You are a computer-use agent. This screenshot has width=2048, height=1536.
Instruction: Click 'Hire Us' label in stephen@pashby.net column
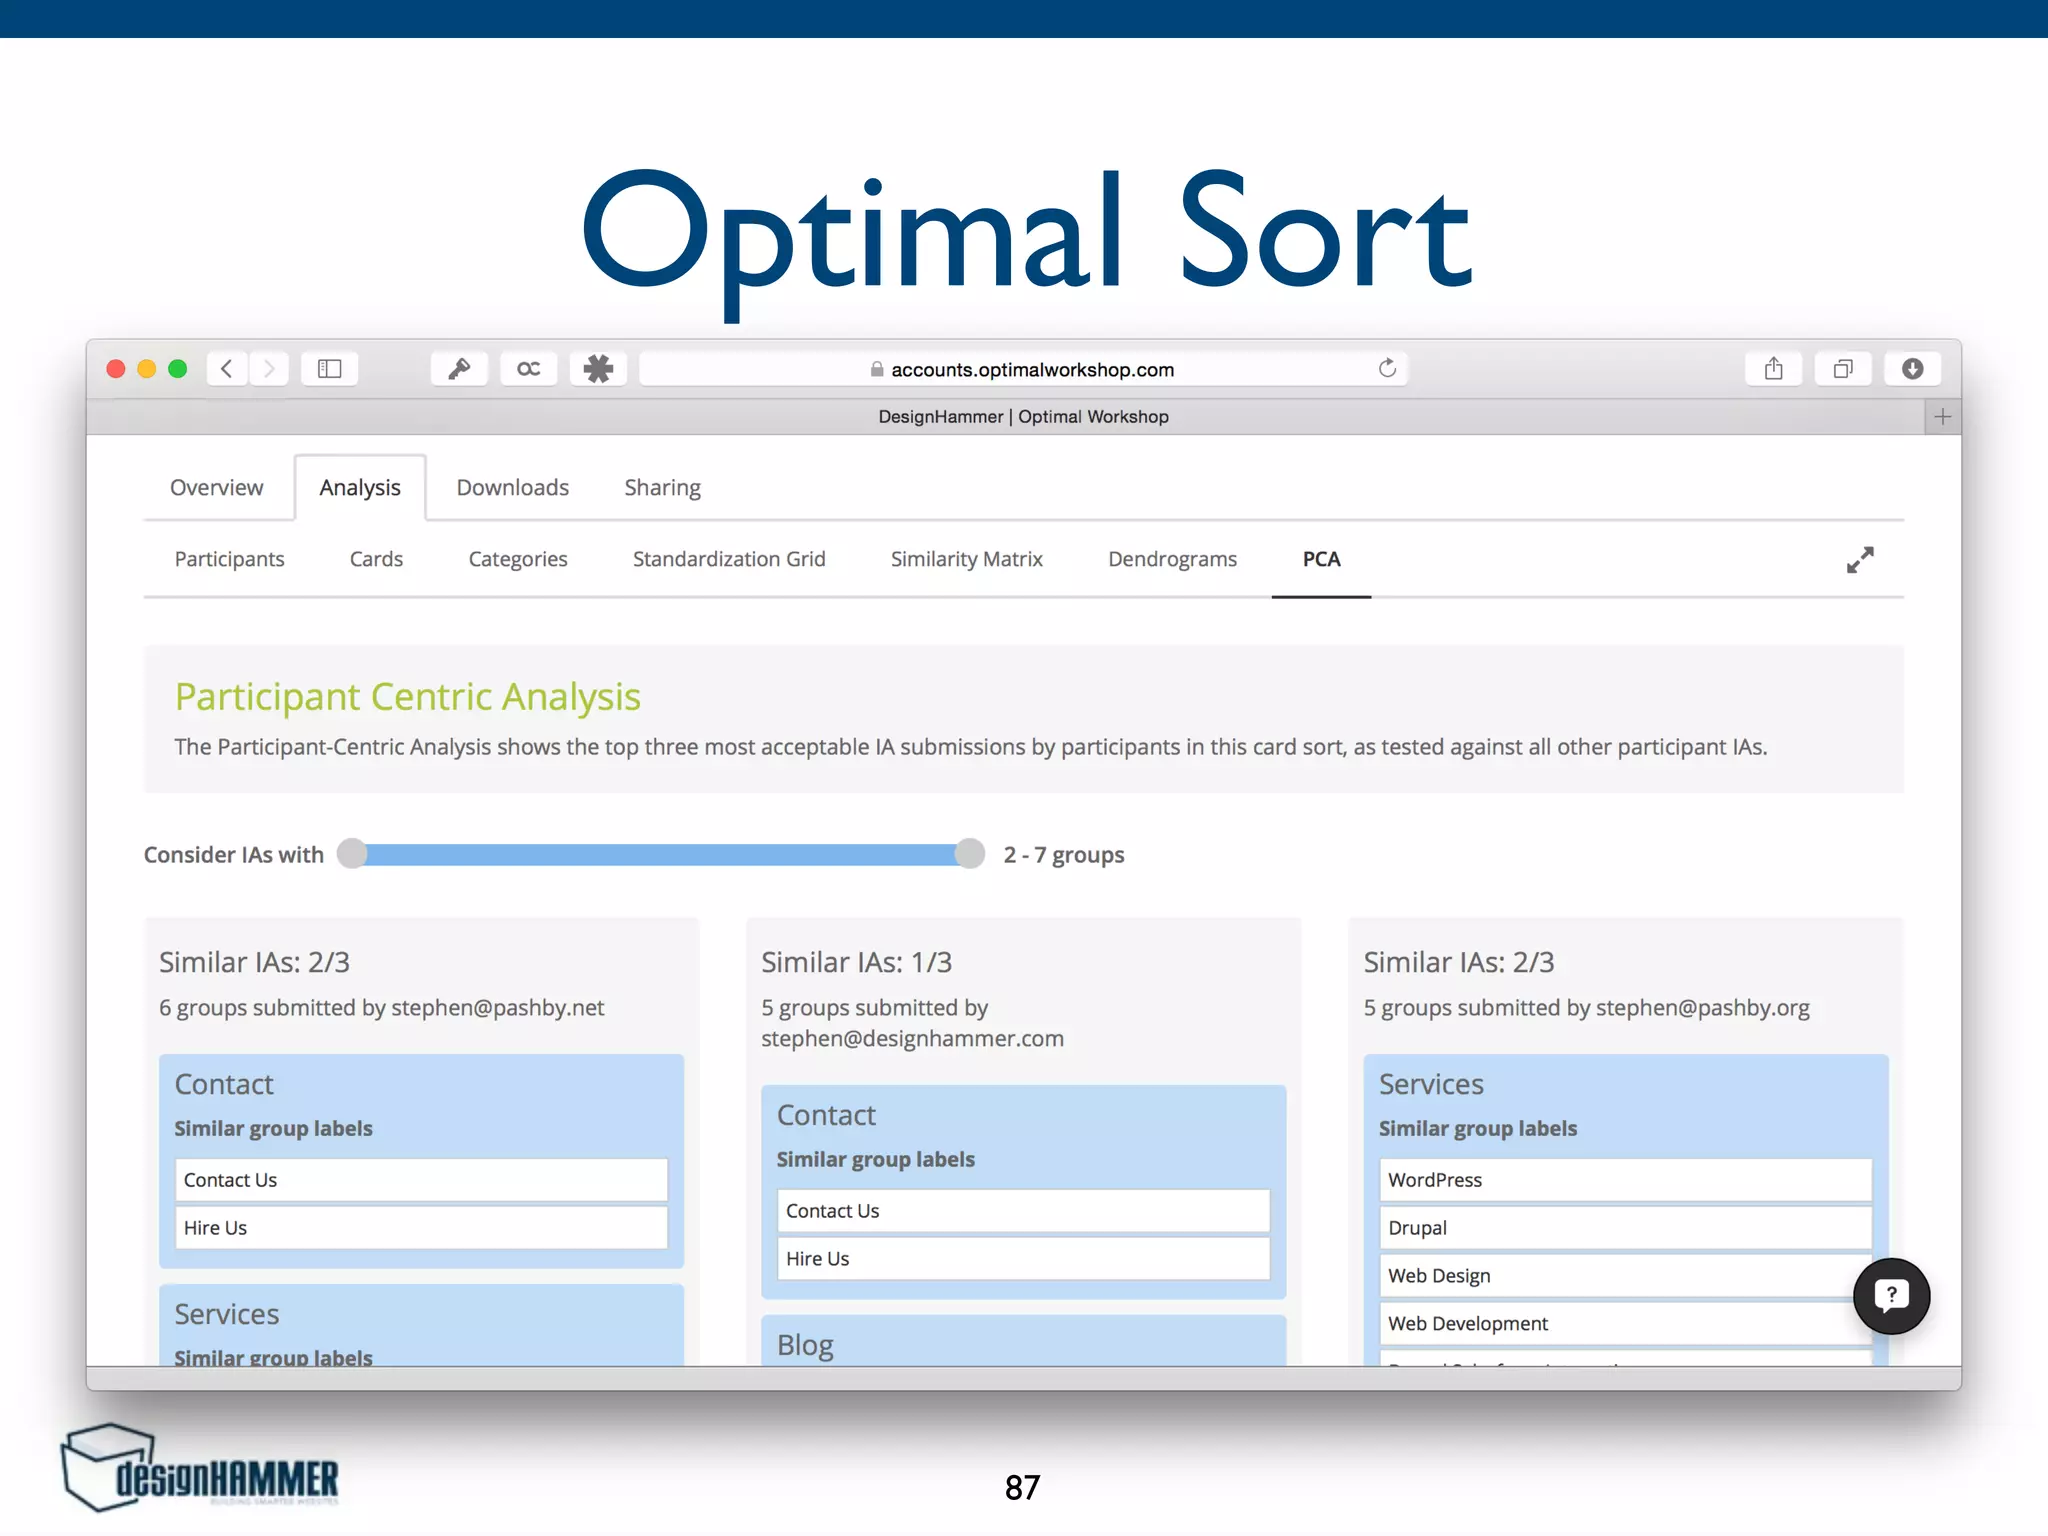point(421,1228)
